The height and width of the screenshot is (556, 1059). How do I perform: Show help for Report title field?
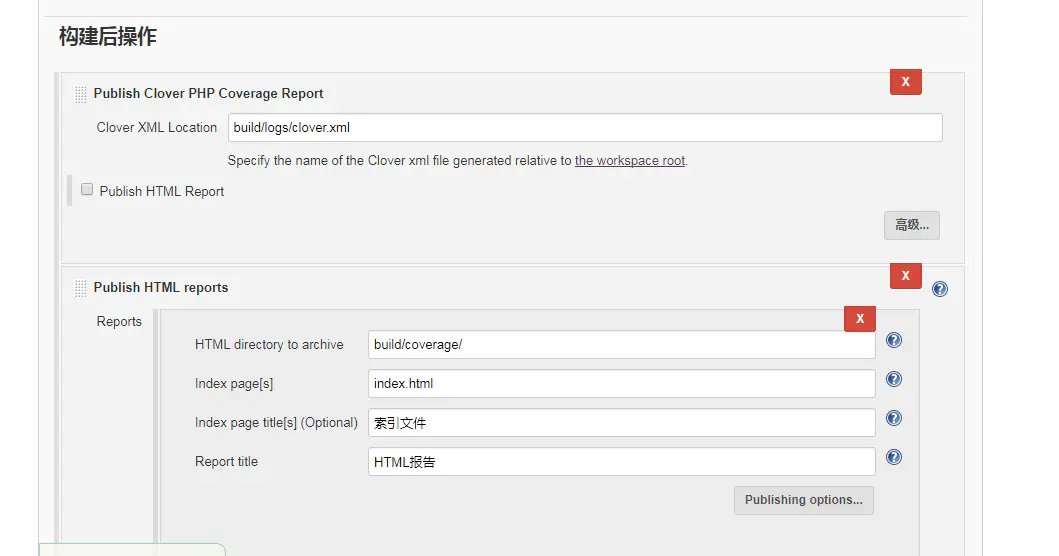(894, 458)
